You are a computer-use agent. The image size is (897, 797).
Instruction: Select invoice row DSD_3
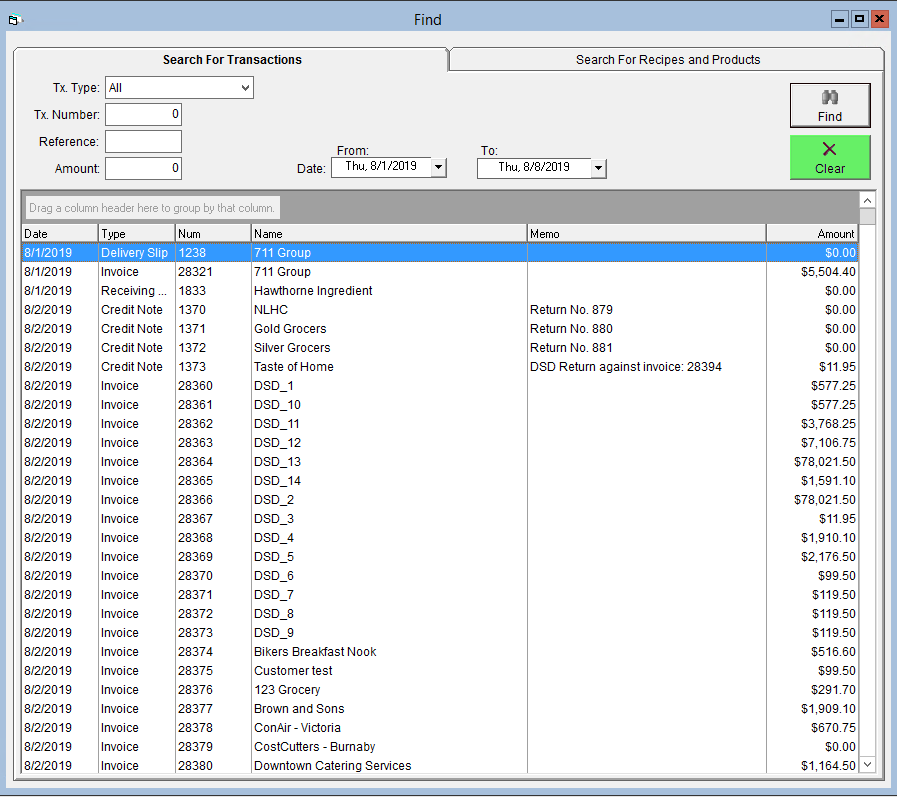click(439, 519)
